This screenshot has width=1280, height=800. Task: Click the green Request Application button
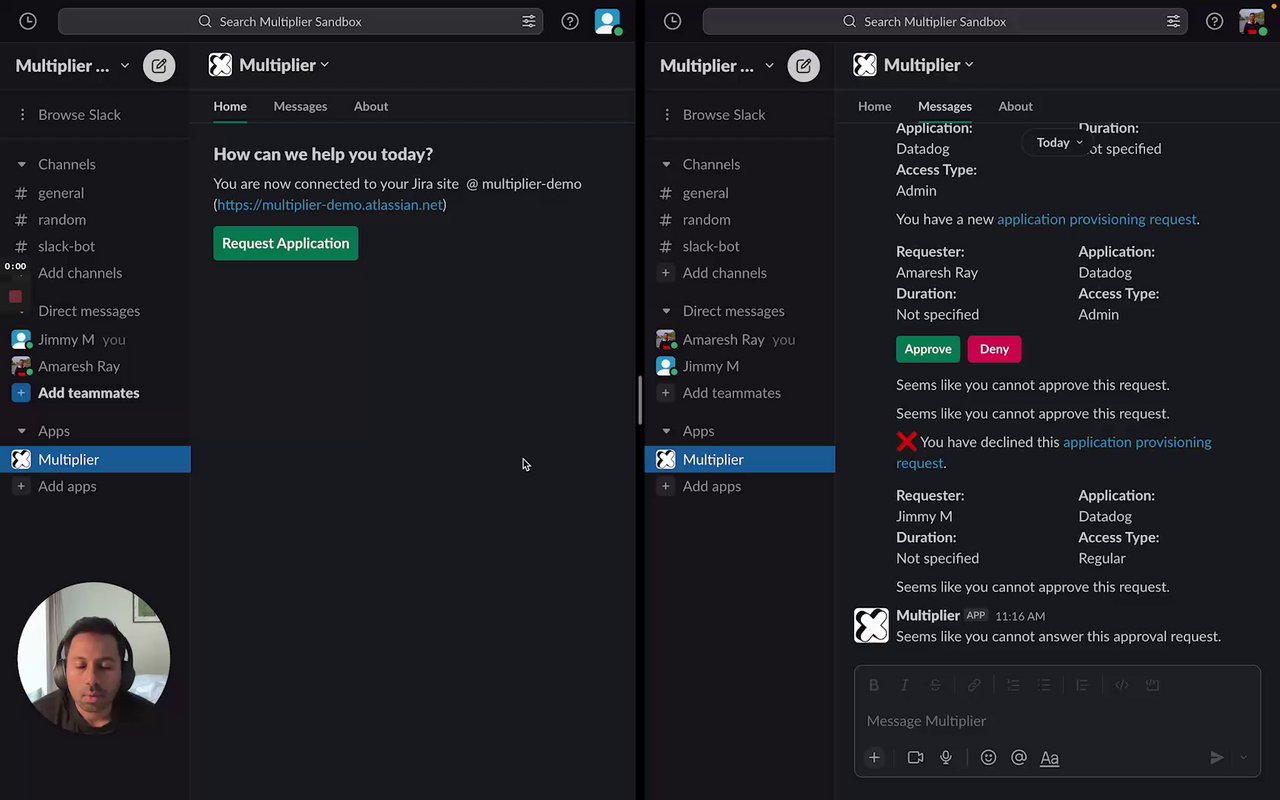click(285, 243)
